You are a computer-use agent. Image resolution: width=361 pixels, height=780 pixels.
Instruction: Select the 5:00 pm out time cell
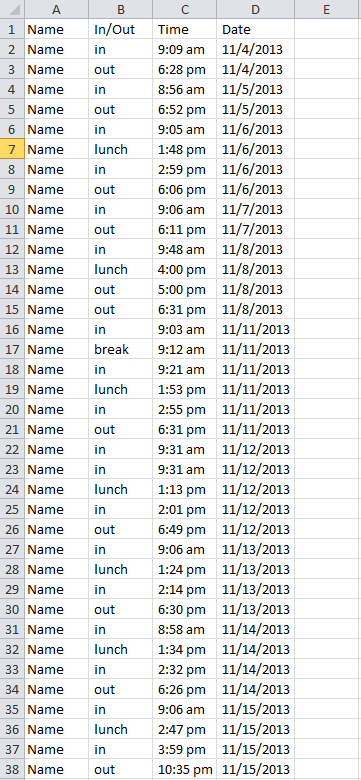pyautogui.click(x=185, y=289)
